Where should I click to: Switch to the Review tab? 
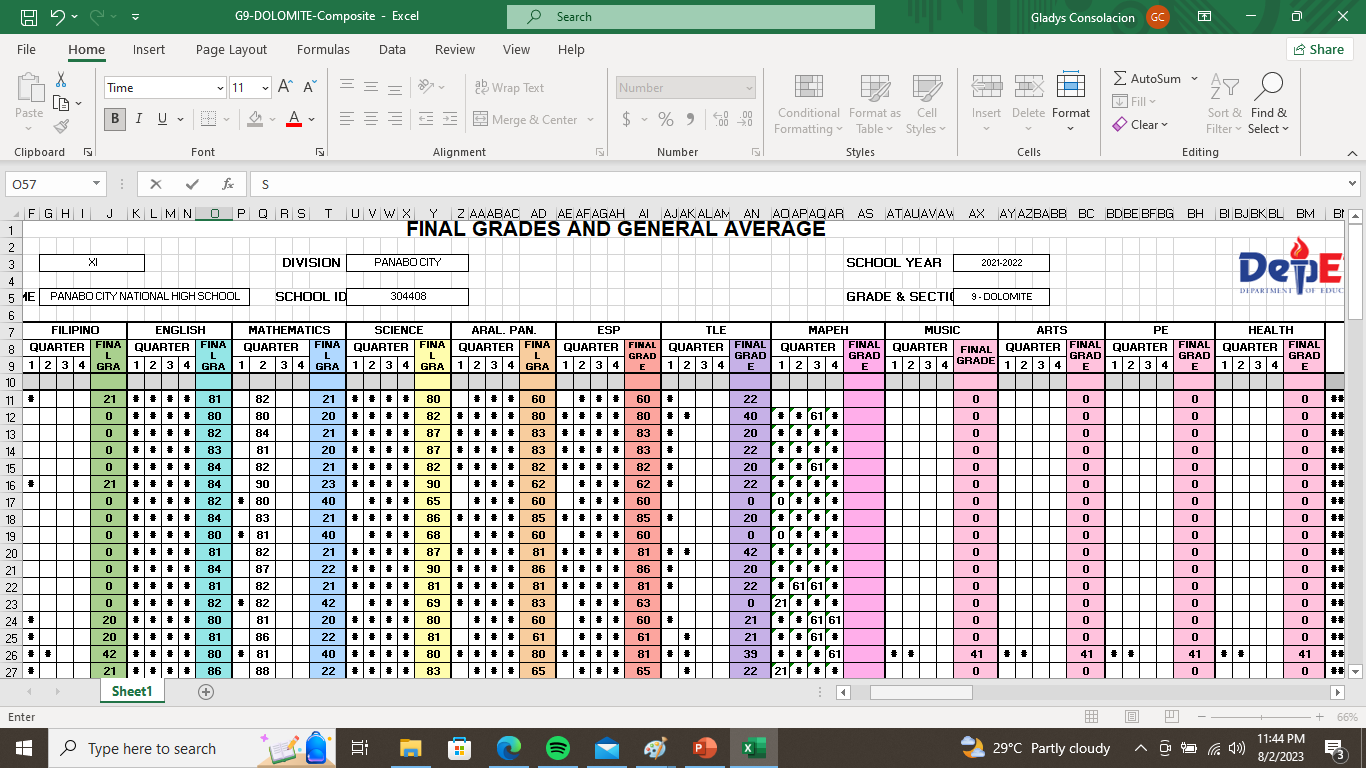pos(455,49)
